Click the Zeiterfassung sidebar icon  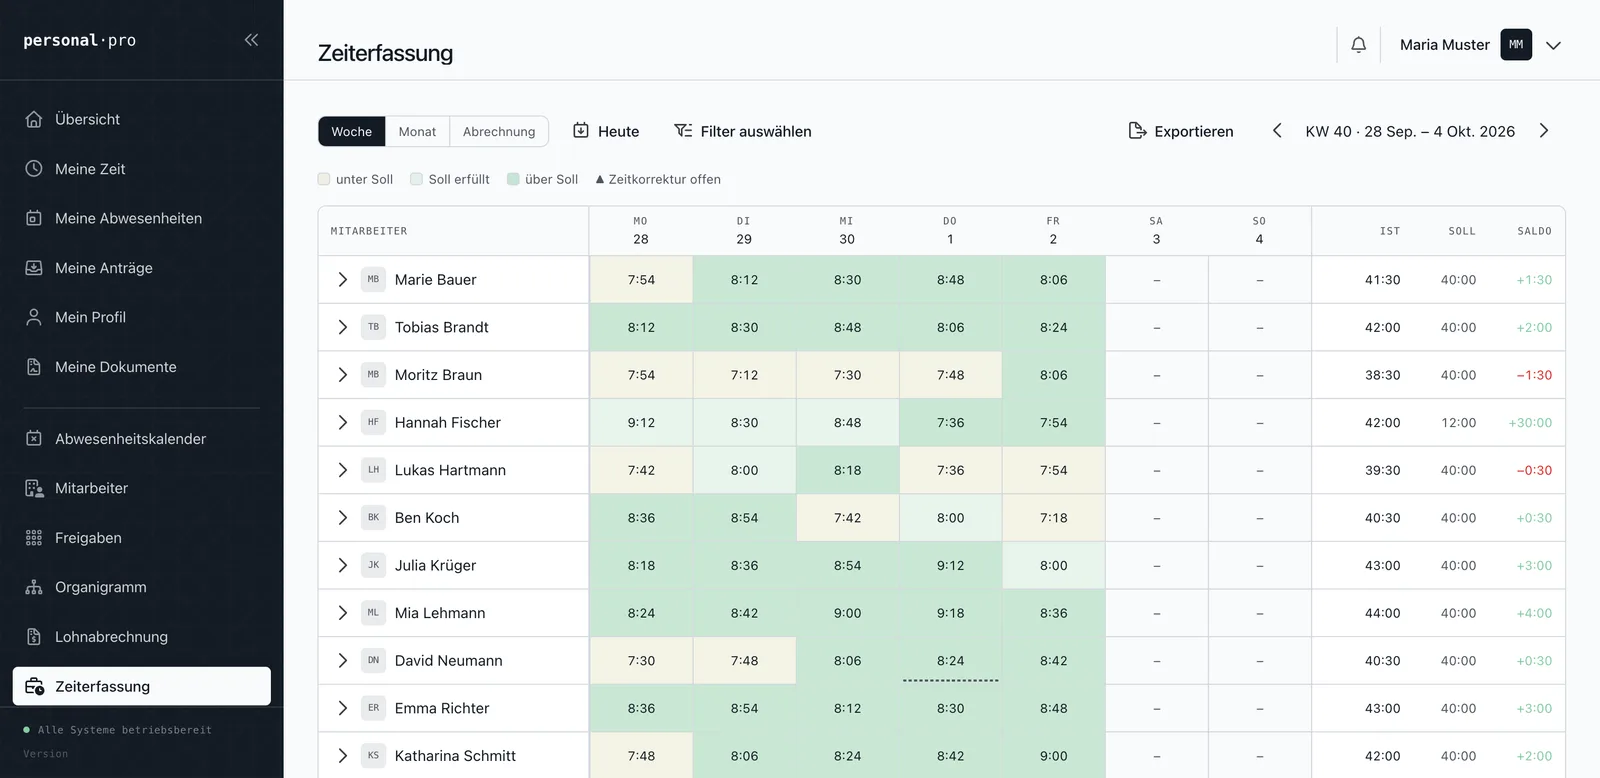[34, 686]
